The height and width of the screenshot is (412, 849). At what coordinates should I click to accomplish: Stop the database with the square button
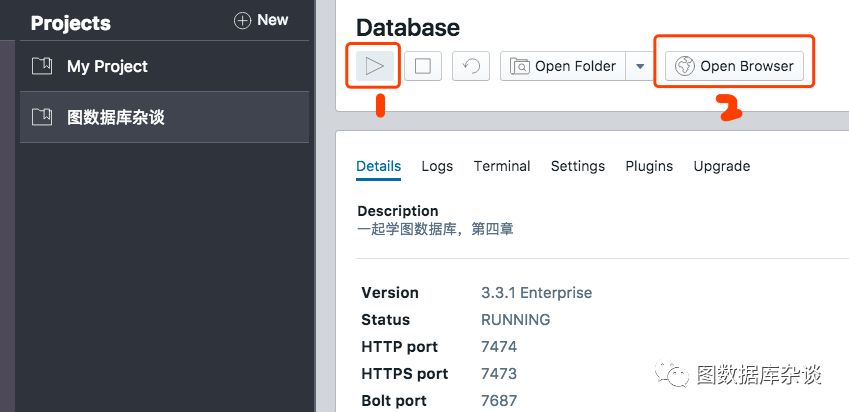click(x=423, y=66)
